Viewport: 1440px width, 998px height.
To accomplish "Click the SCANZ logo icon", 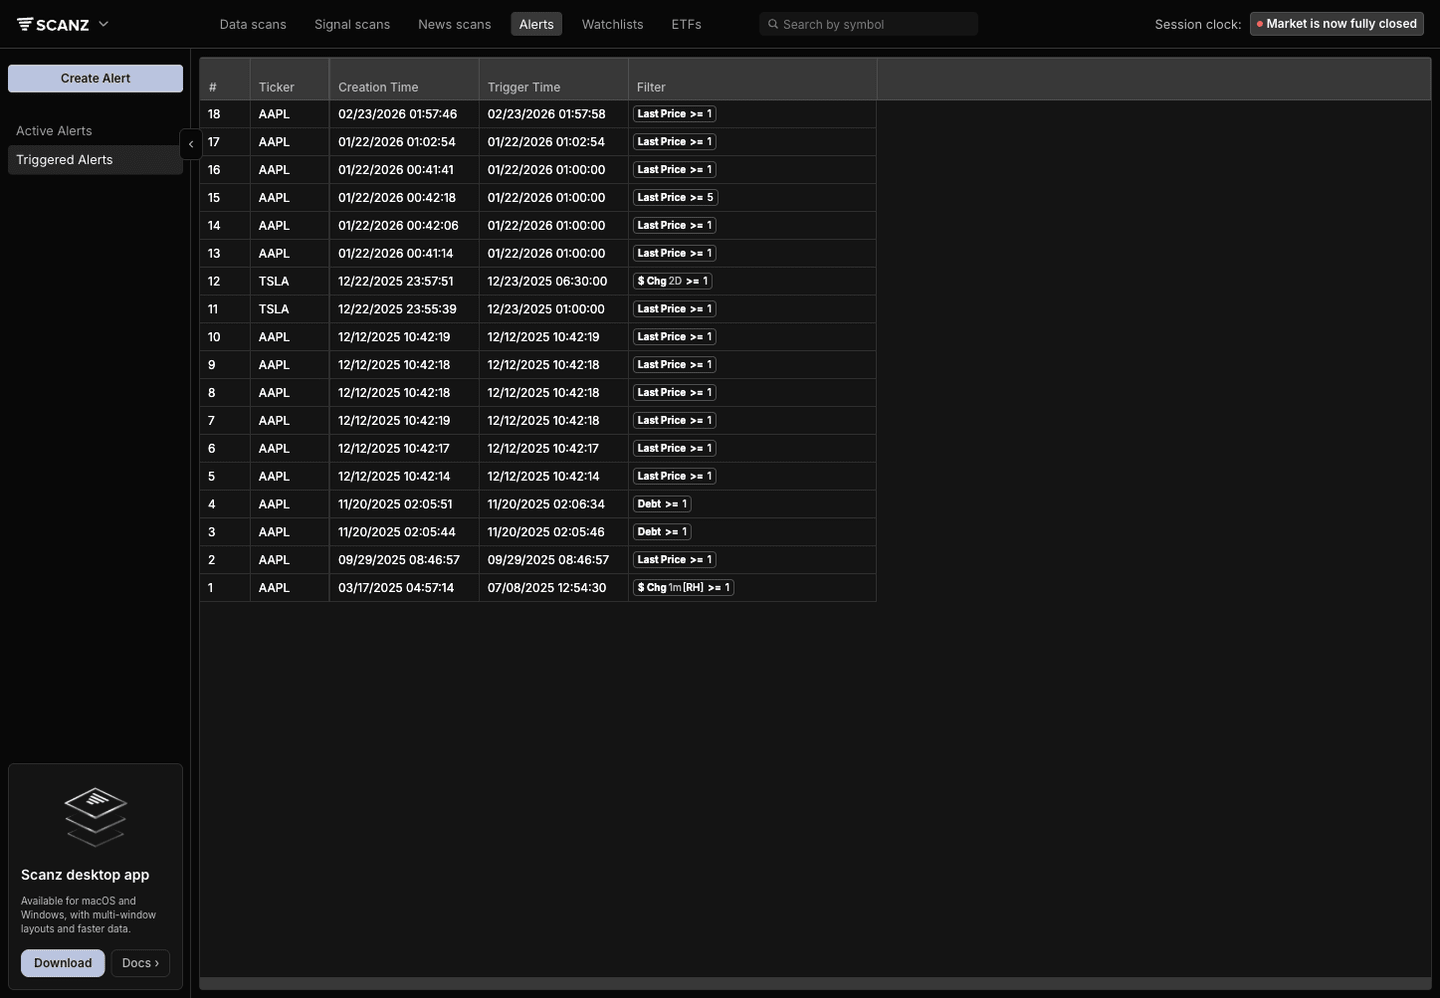I will tap(25, 24).
